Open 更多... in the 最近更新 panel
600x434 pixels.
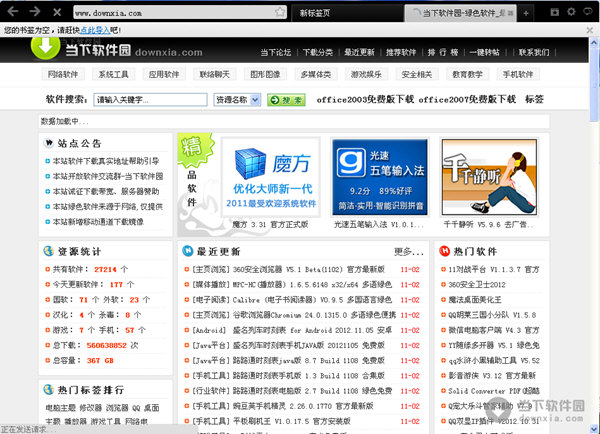pyautogui.click(x=409, y=251)
